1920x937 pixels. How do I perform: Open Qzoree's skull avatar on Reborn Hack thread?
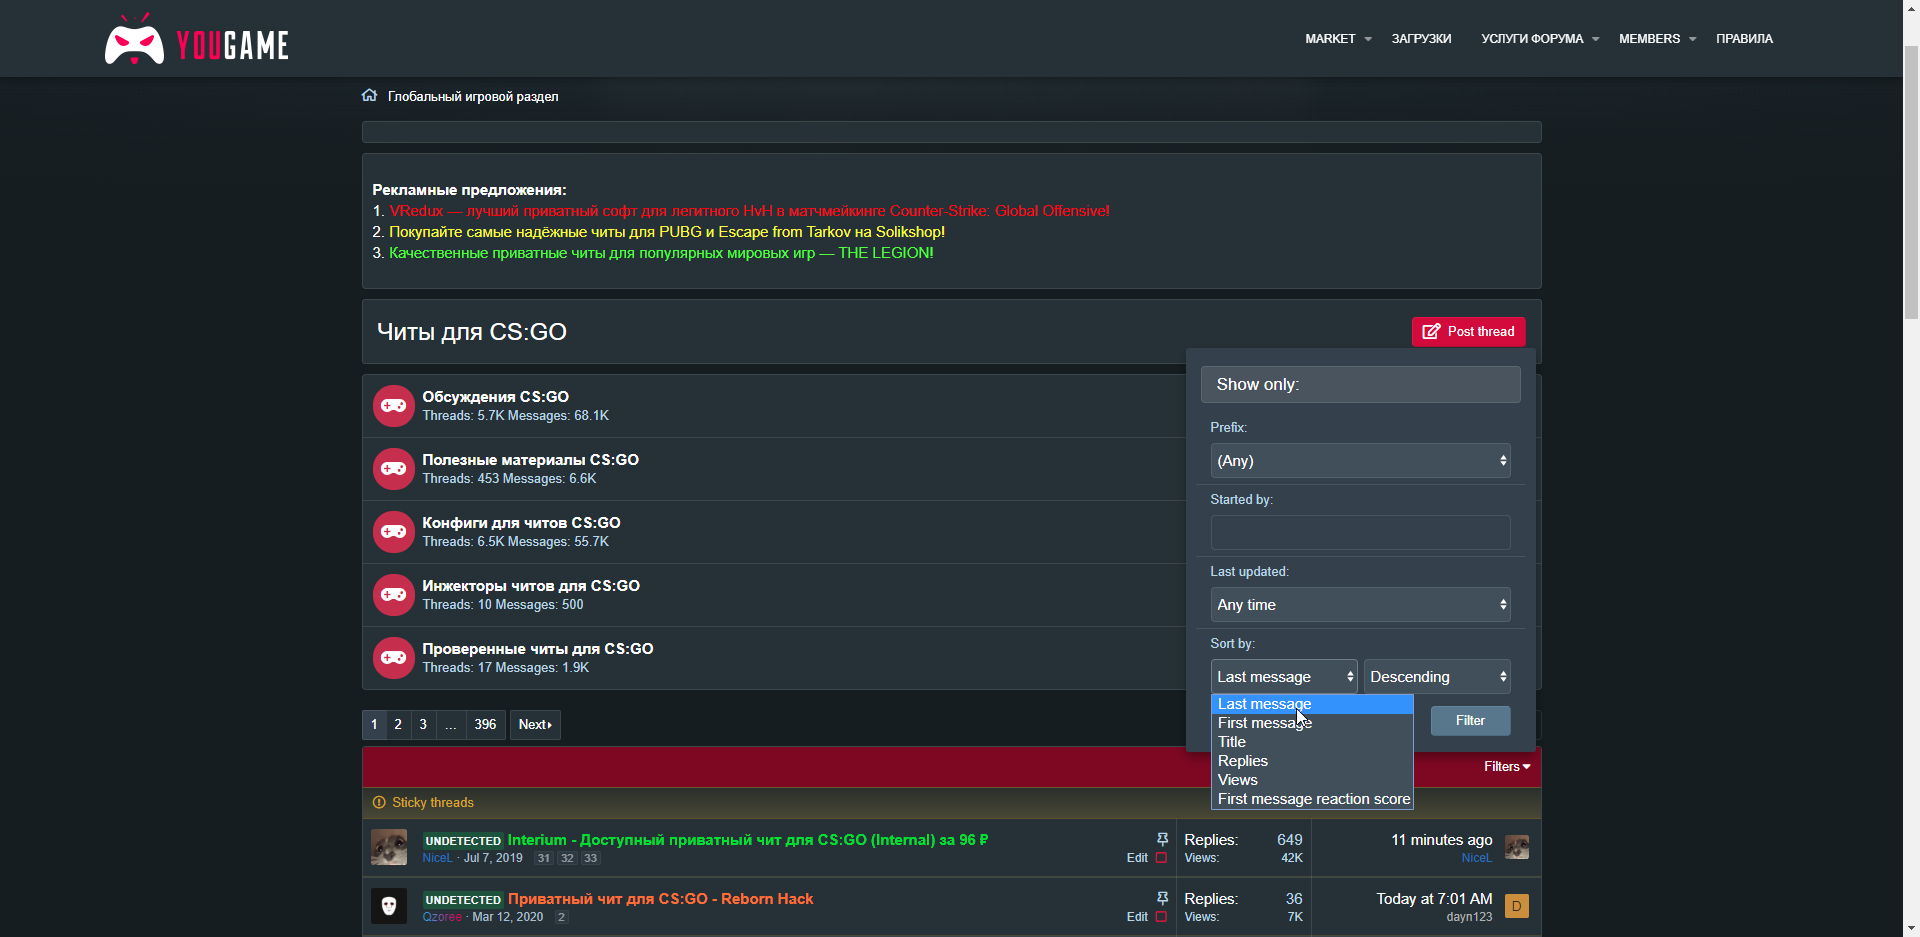pyautogui.click(x=389, y=906)
